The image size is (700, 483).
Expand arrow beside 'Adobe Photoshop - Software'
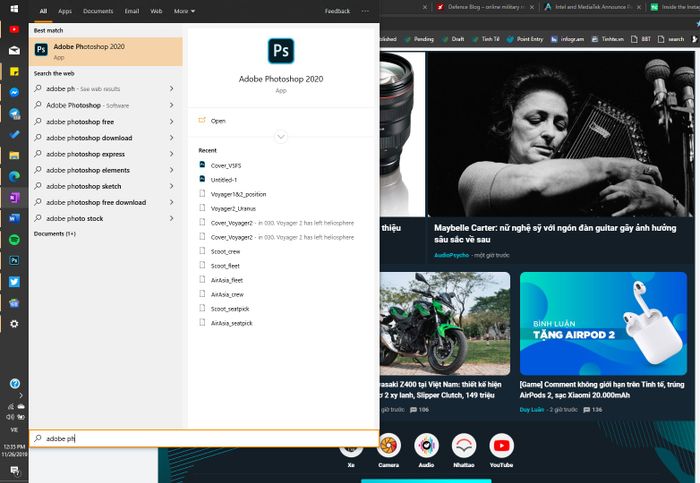(171, 105)
